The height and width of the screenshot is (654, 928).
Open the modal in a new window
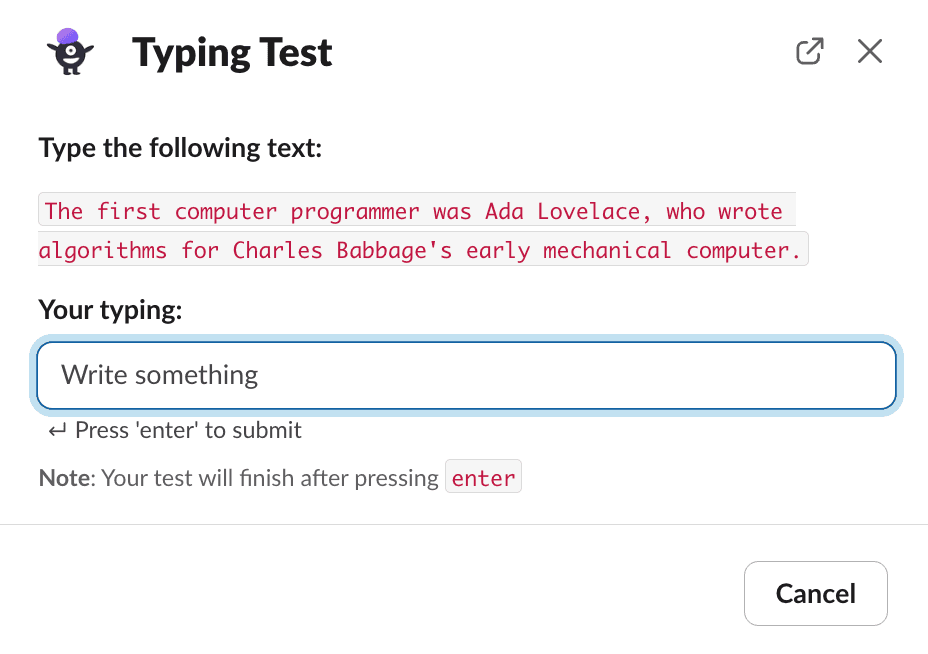810,51
